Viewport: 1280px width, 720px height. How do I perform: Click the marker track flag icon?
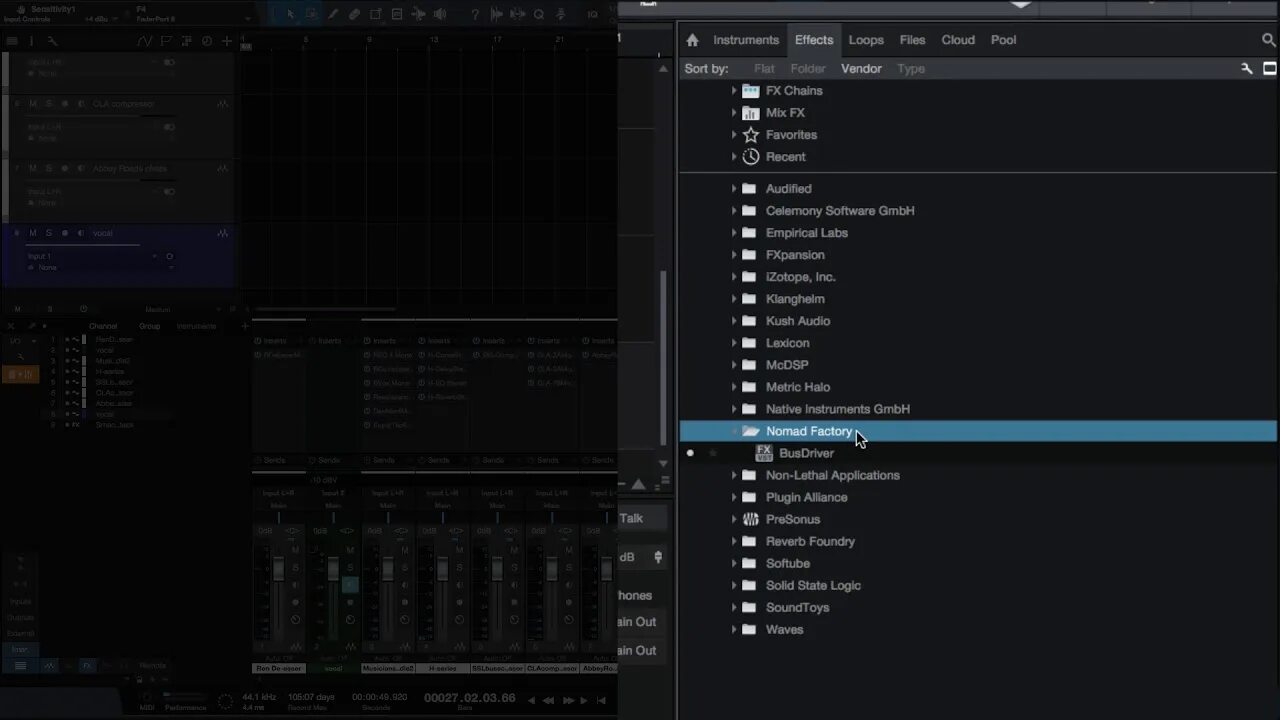point(166,41)
